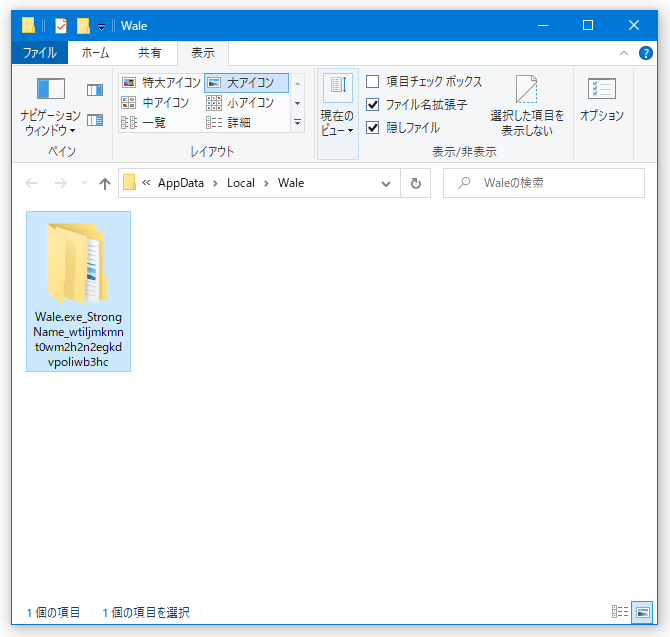The height and width of the screenshot is (637, 670).
Task: Refresh the Wale folder
Action: pos(415,184)
